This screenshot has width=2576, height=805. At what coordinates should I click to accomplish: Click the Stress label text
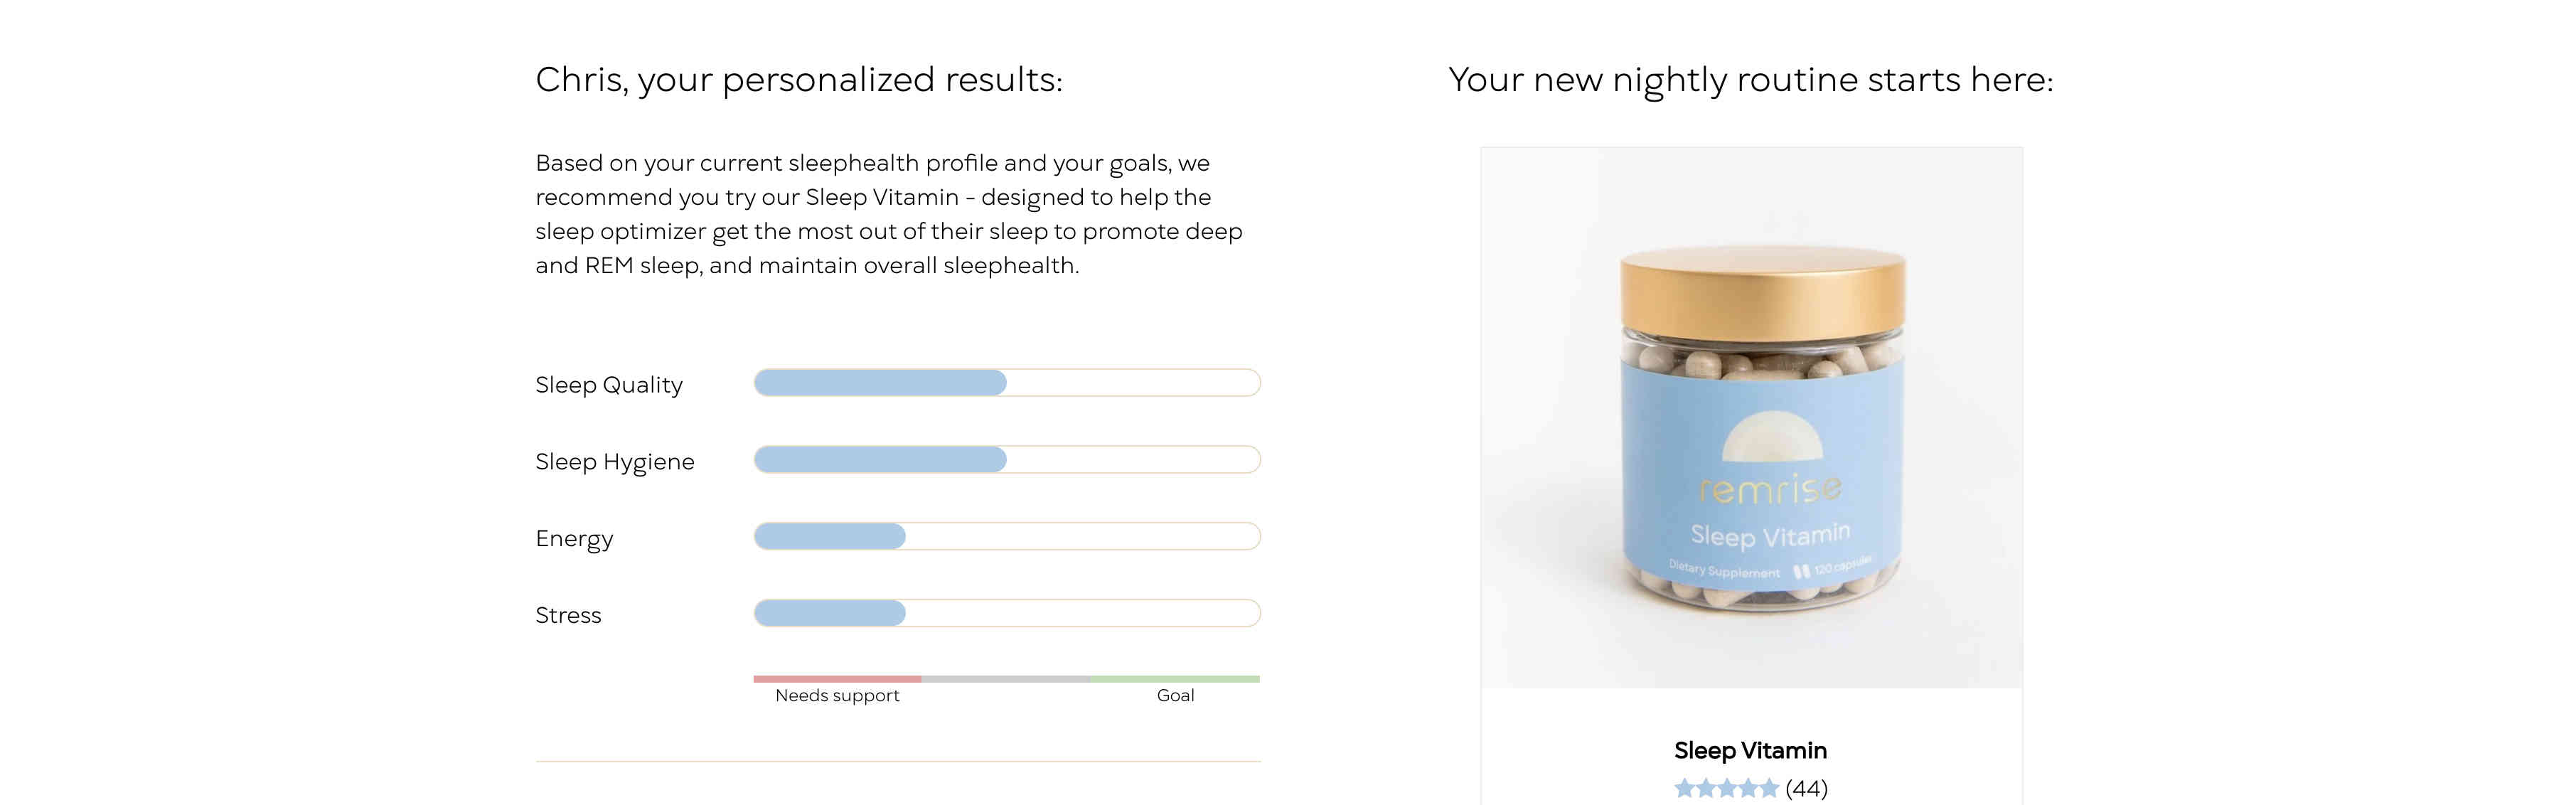tap(568, 615)
